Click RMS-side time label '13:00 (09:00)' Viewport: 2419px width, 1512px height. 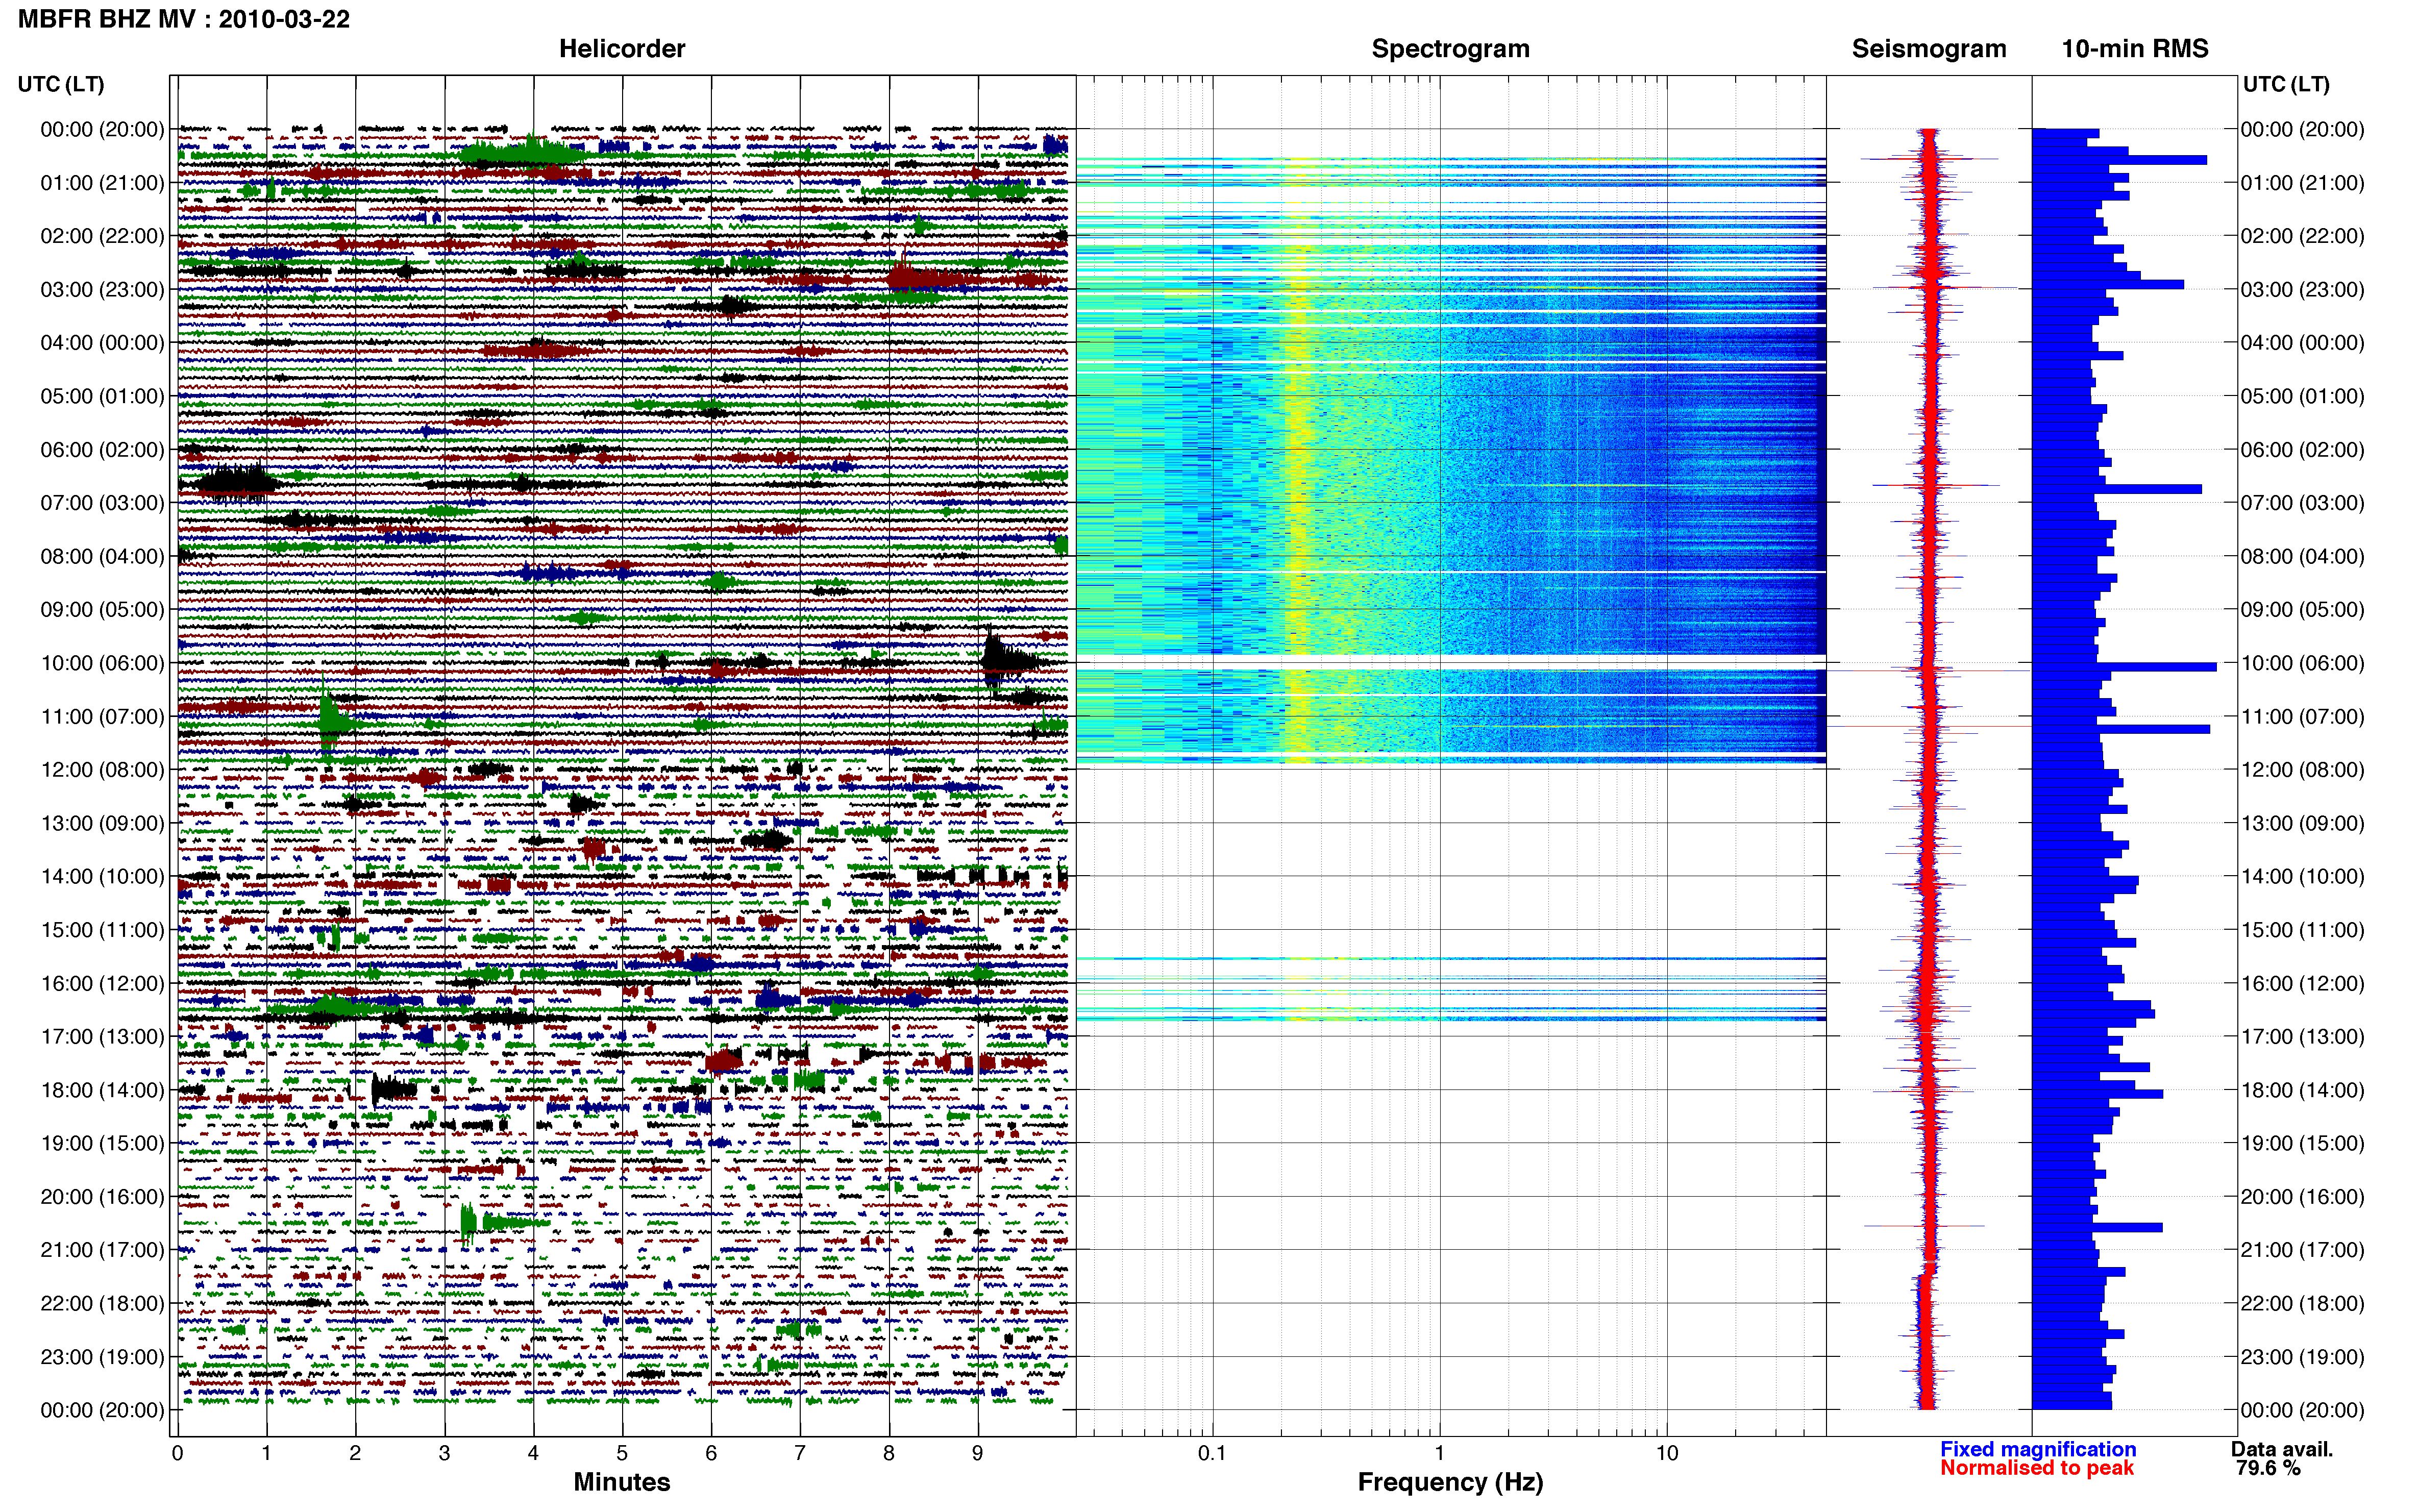tap(2302, 823)
